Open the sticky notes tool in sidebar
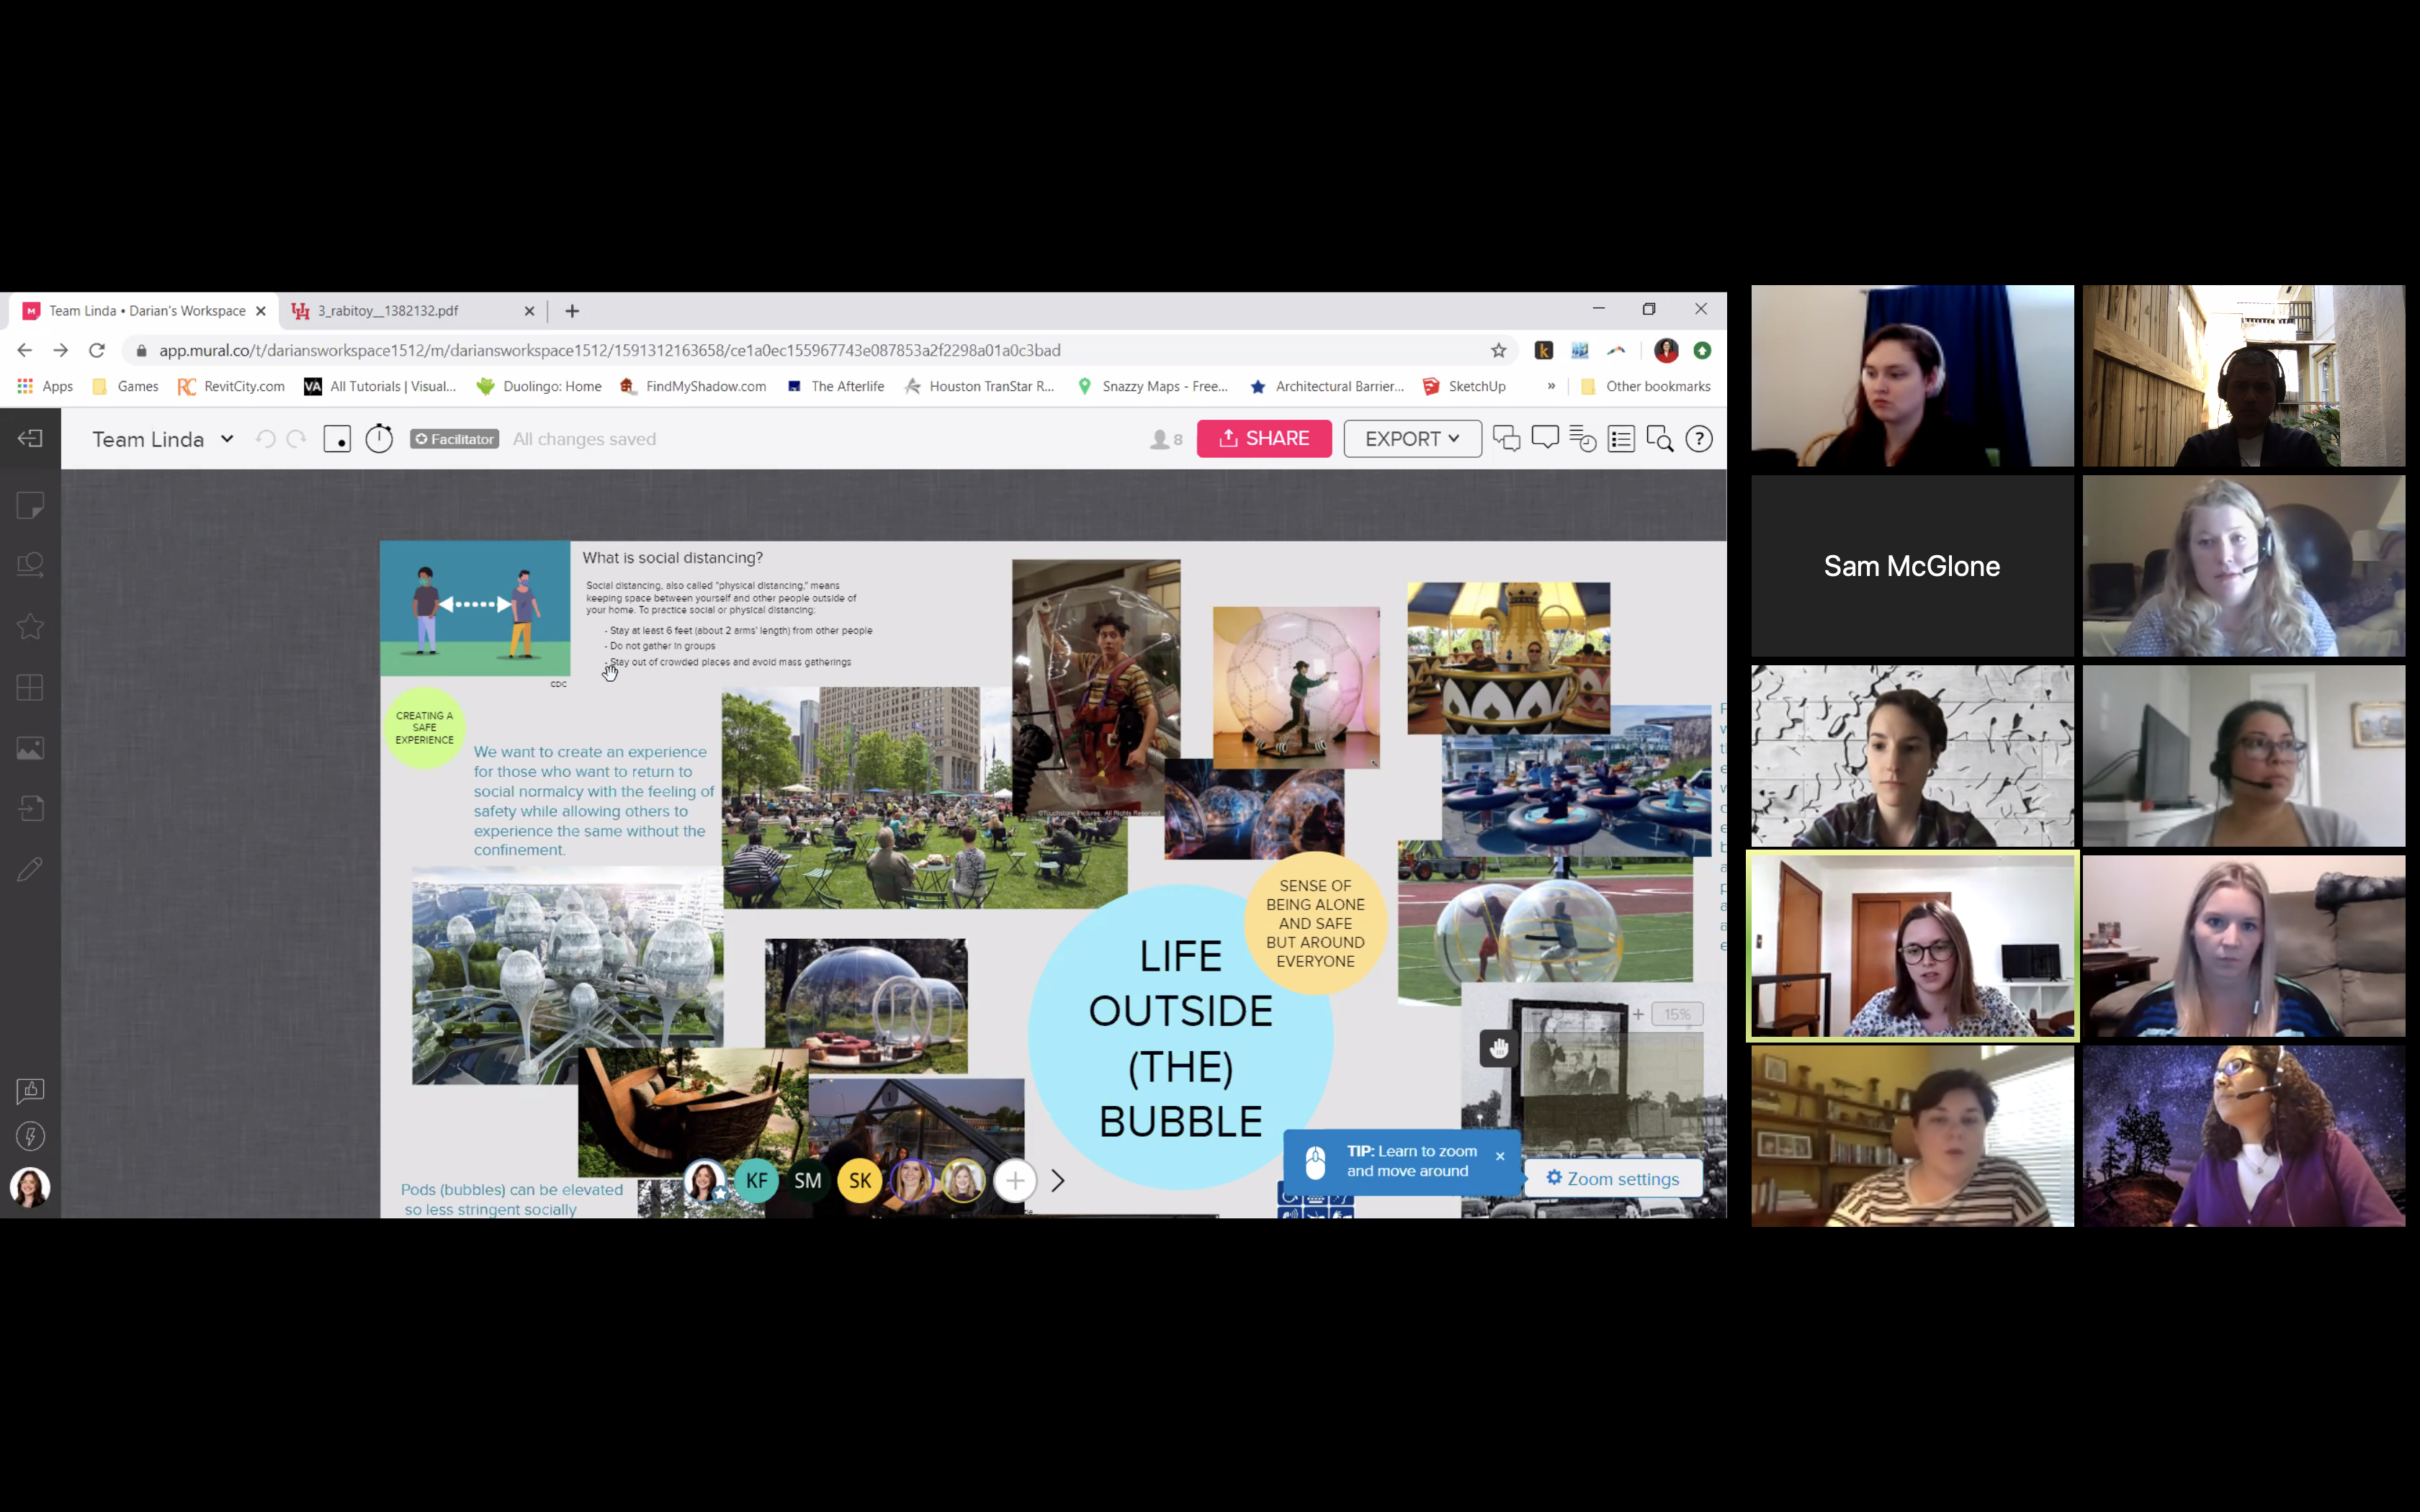Screen dimensions: 2420x1512 pos(30,505)
